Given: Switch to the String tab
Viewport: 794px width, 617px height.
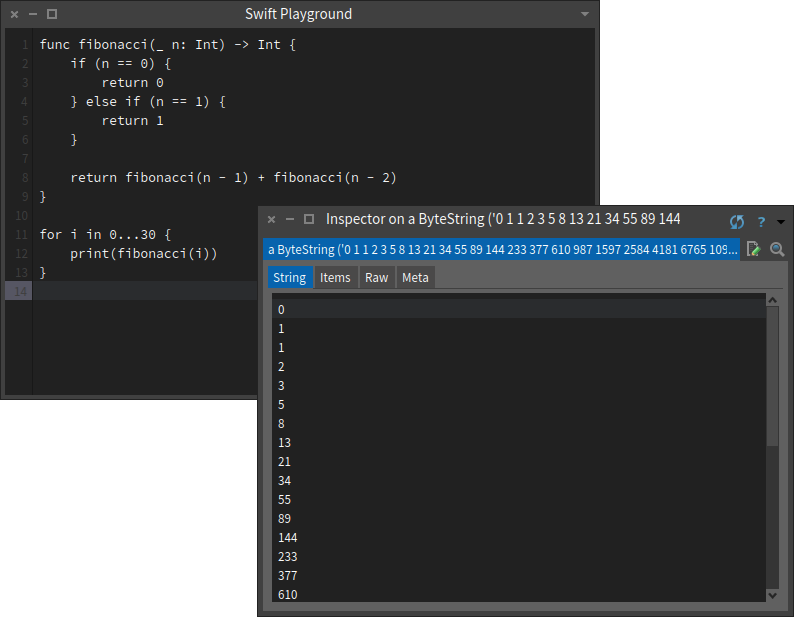Looking at the screenshot, I should click(290, 278).
